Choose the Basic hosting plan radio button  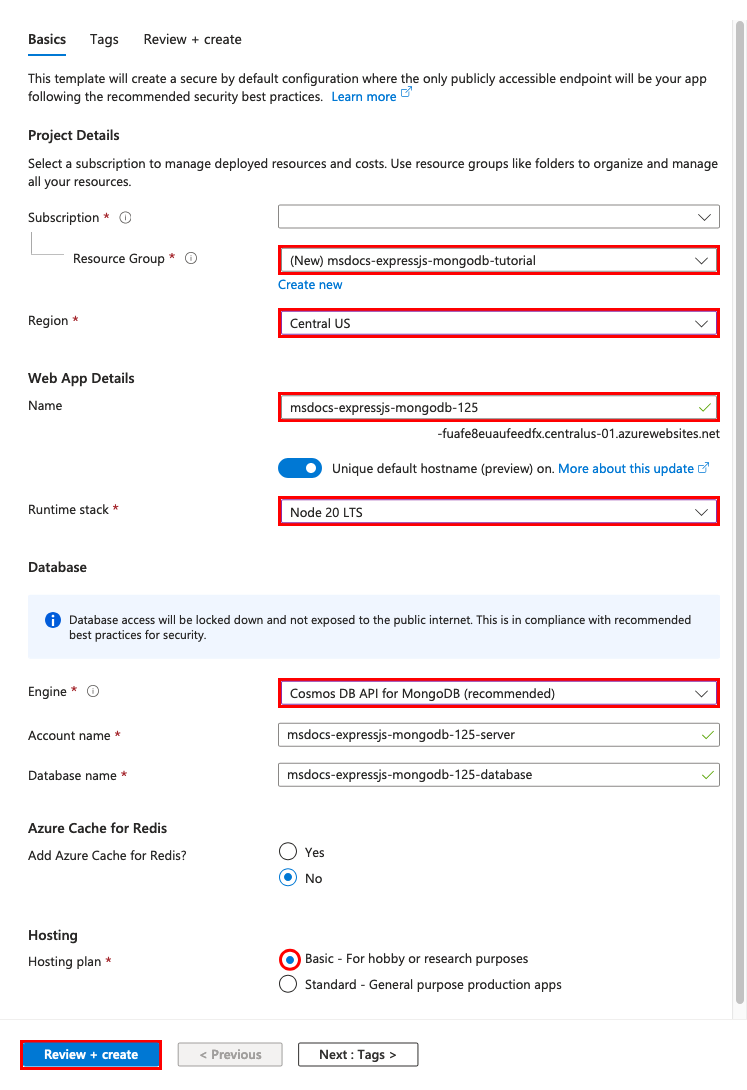289,959
